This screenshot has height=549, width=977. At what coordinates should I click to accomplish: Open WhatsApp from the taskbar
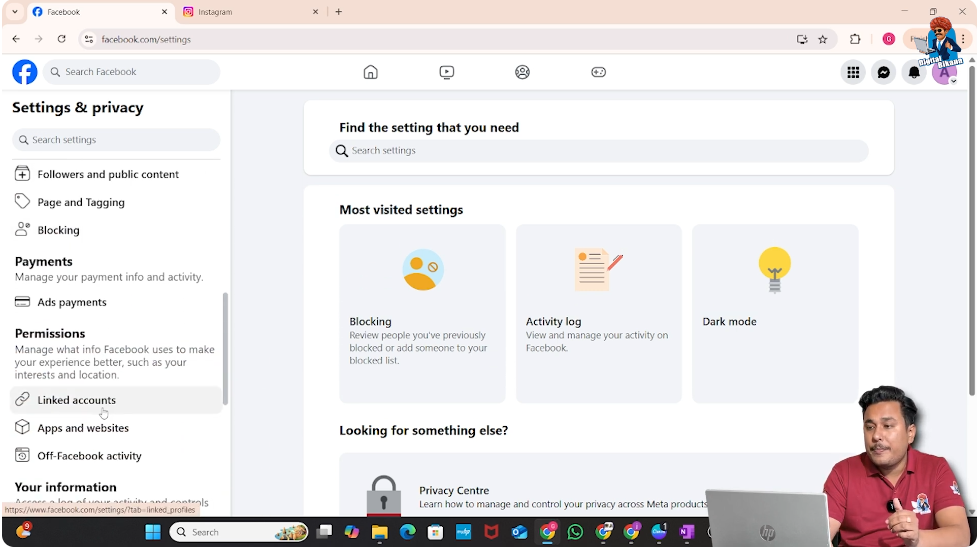coord(575,532)
